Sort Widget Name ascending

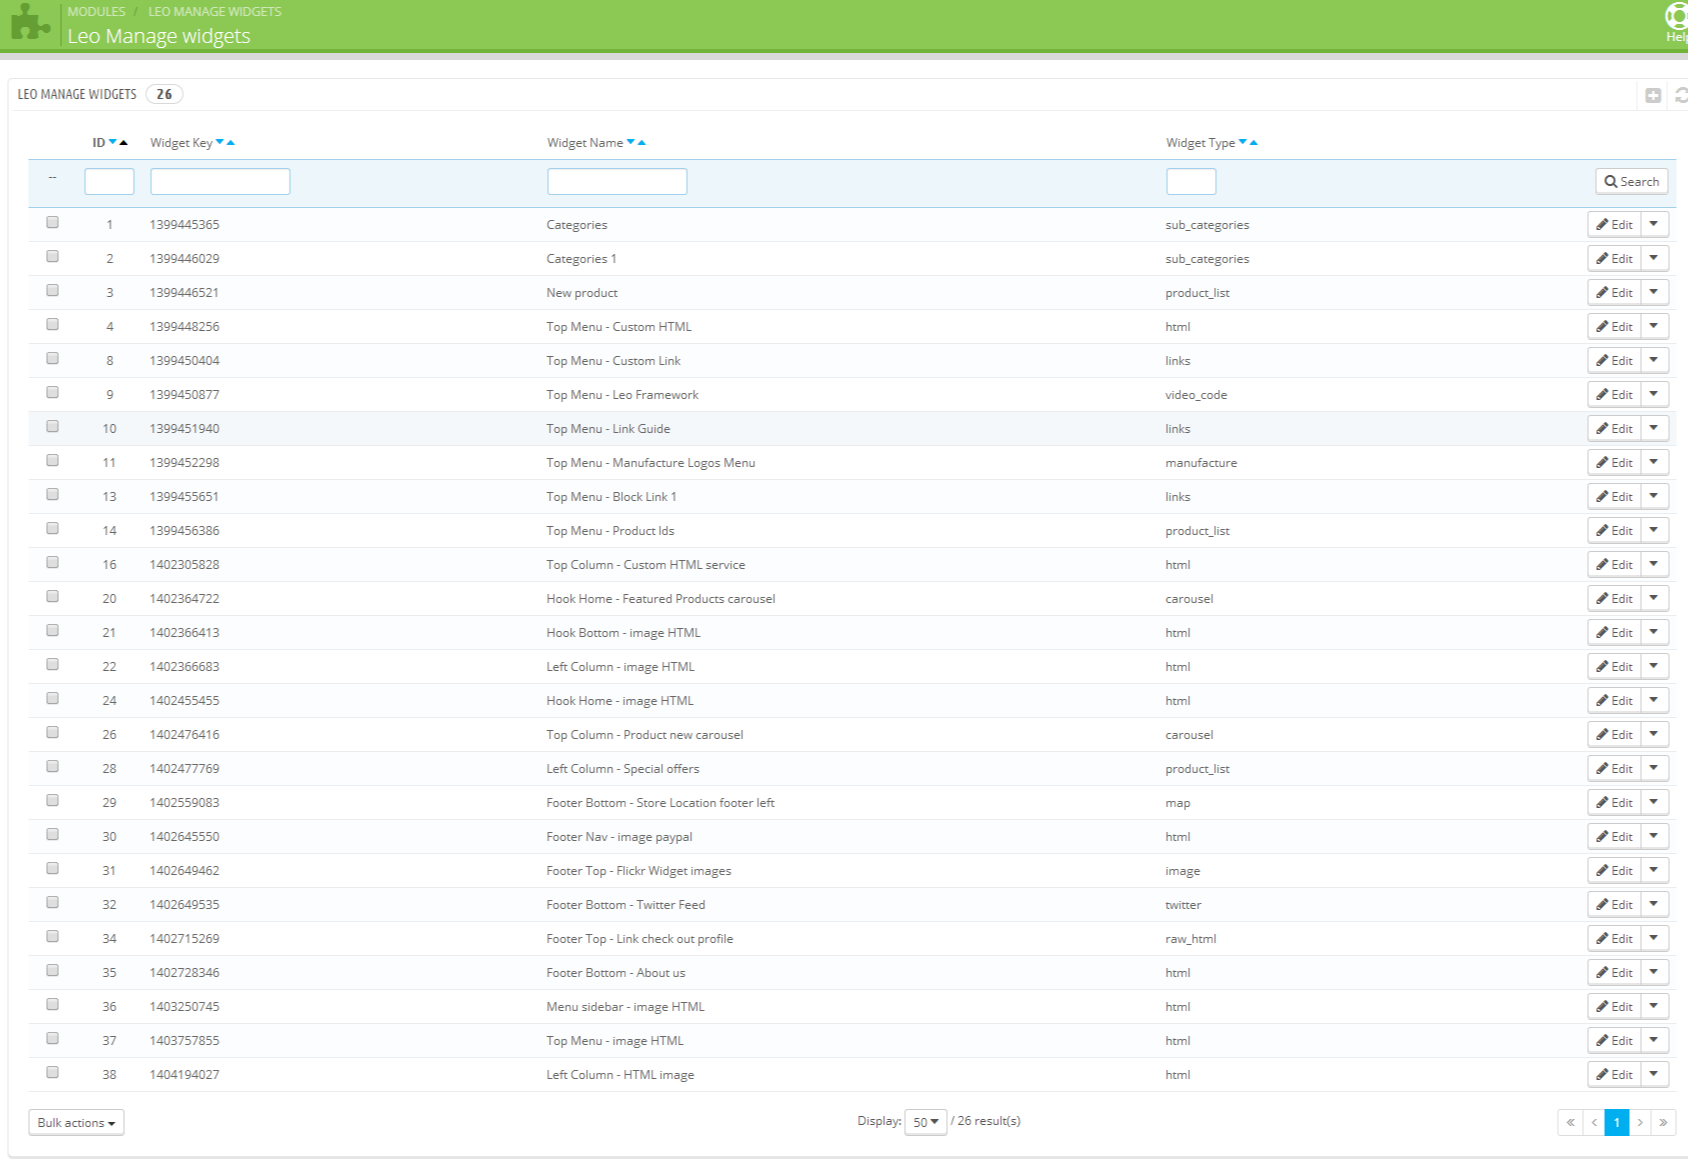tap(642, 142)
